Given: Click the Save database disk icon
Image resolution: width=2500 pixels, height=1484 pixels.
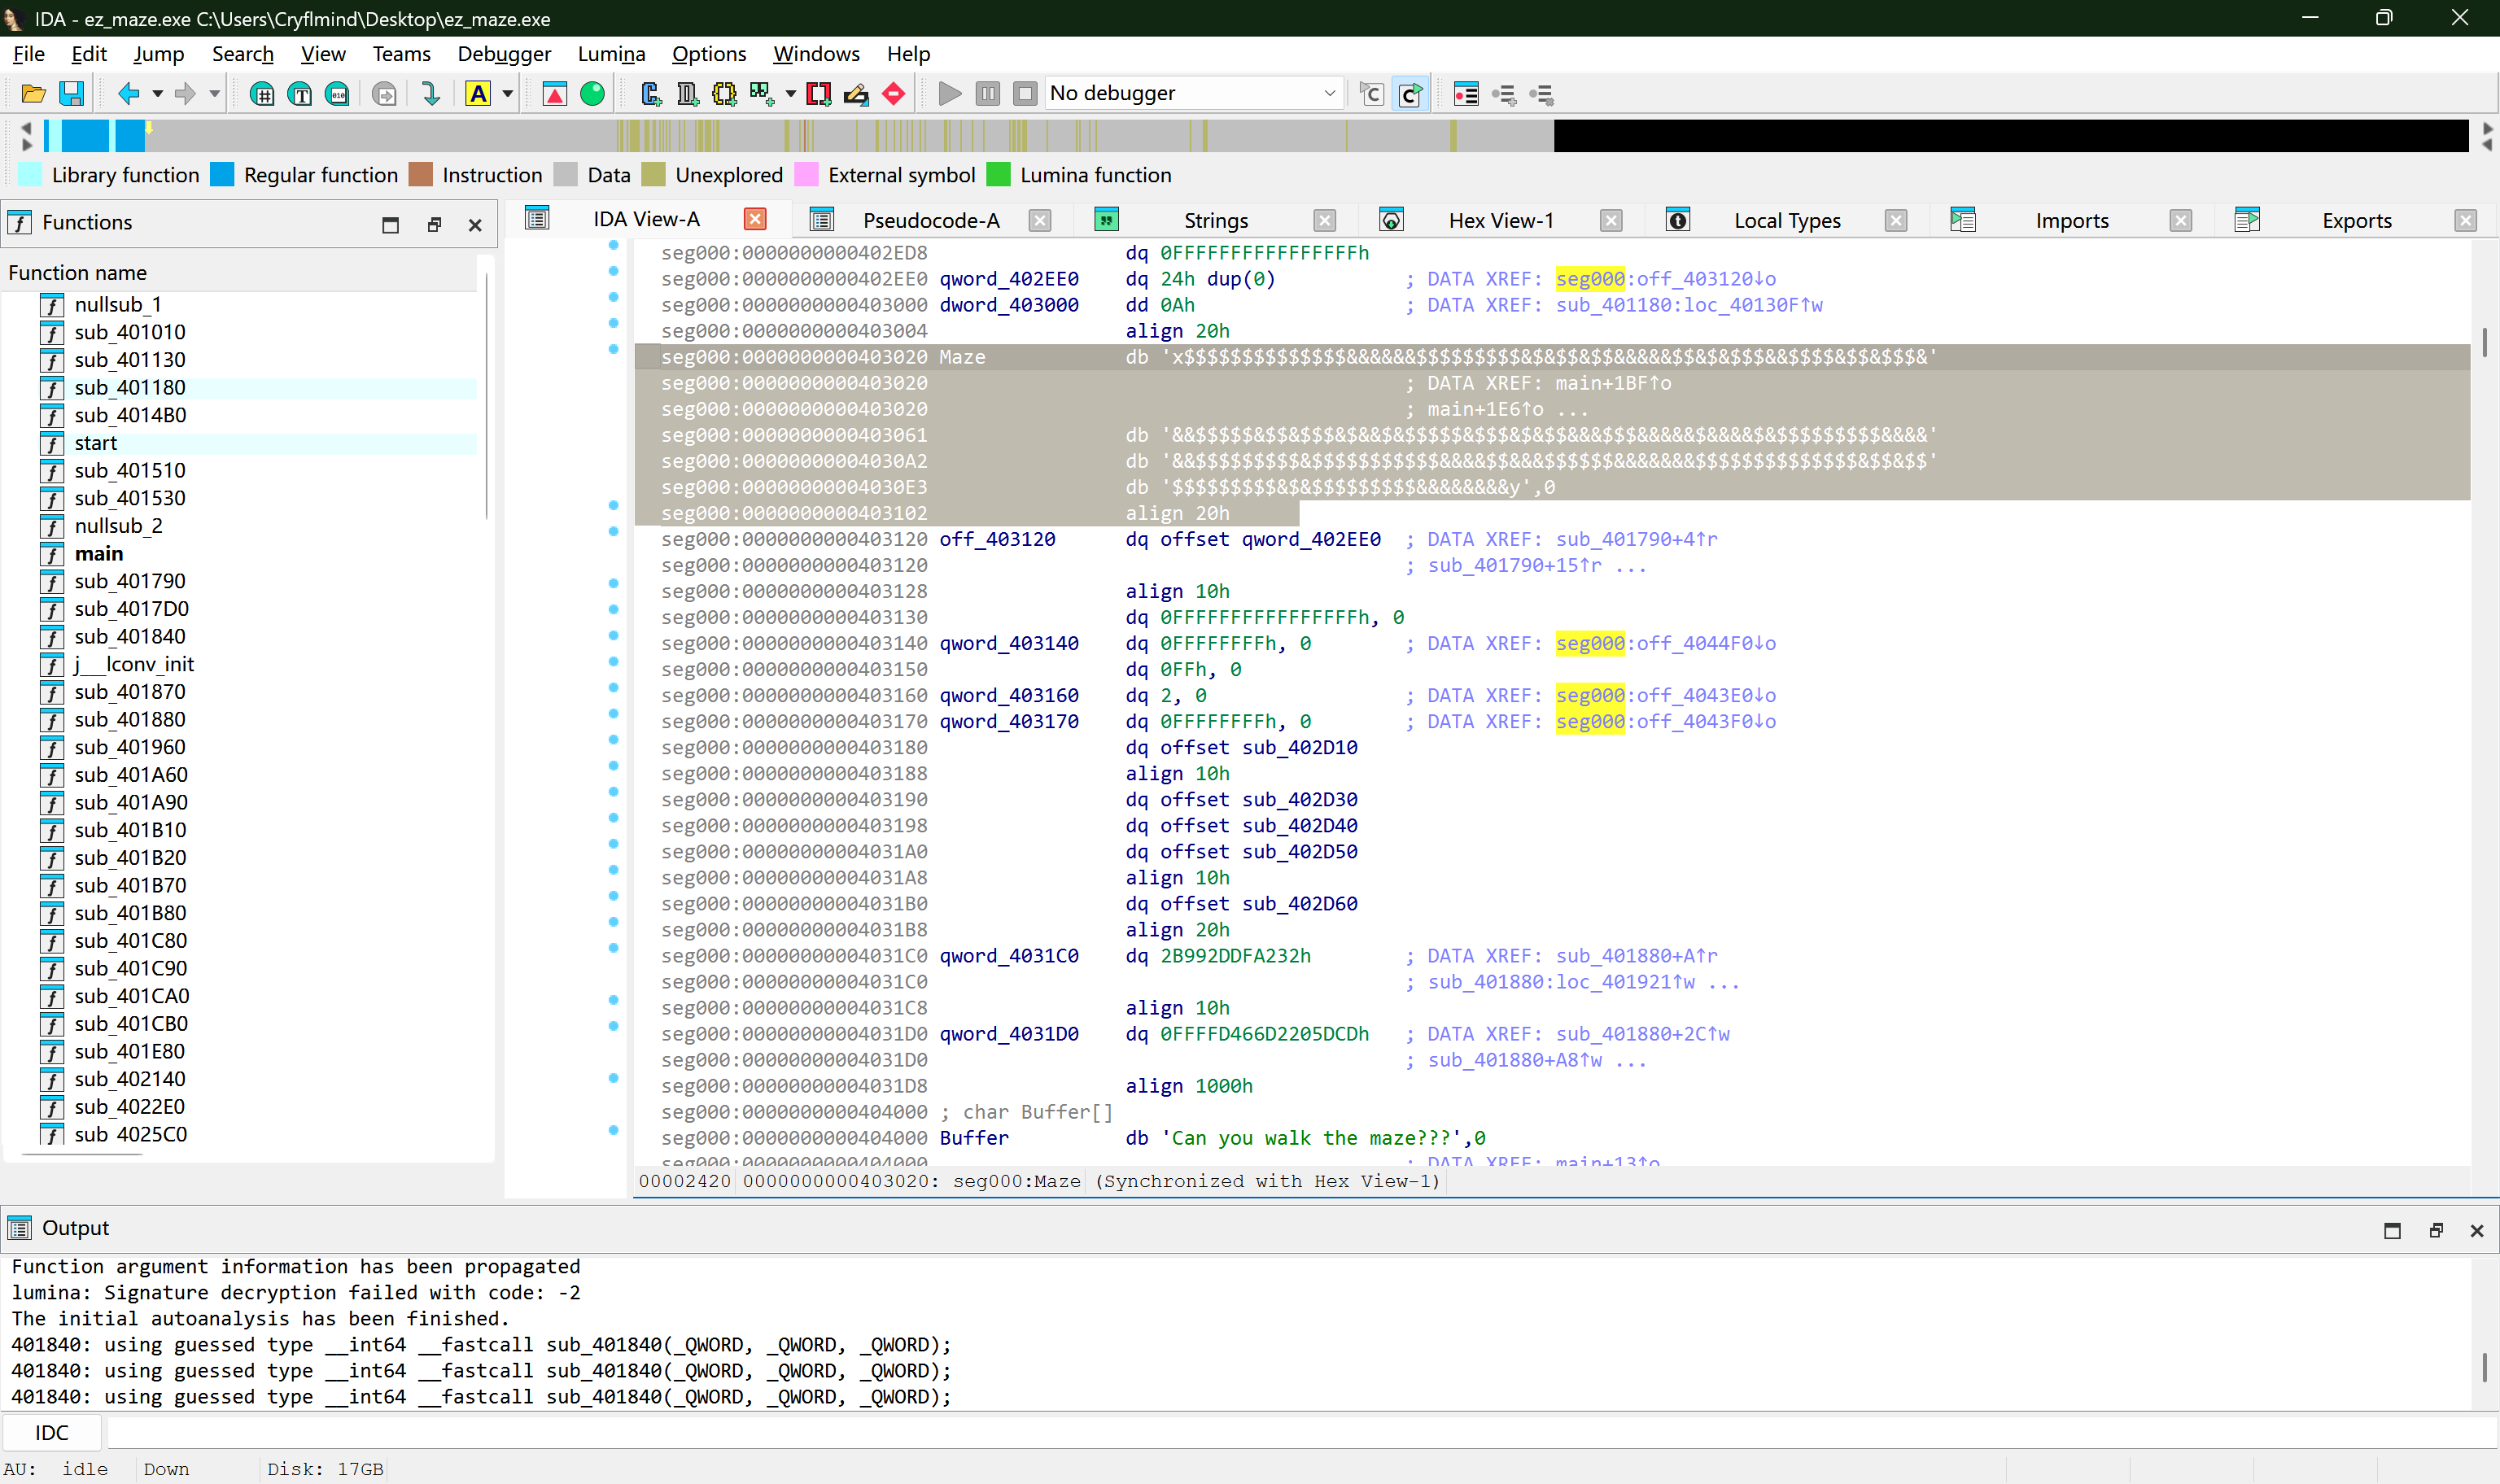Looking at the screenshot, I should coord(71,94).
